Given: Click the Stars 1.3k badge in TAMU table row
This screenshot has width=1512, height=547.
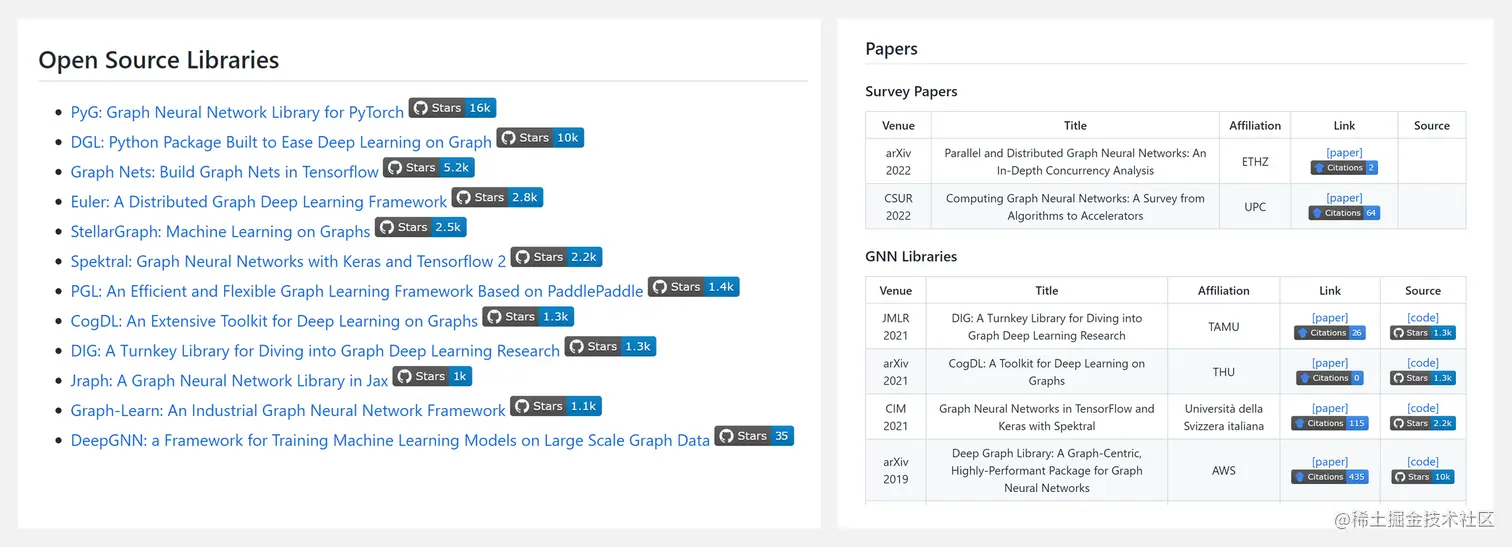Looking at the screenshot, I should [1423, 333].
